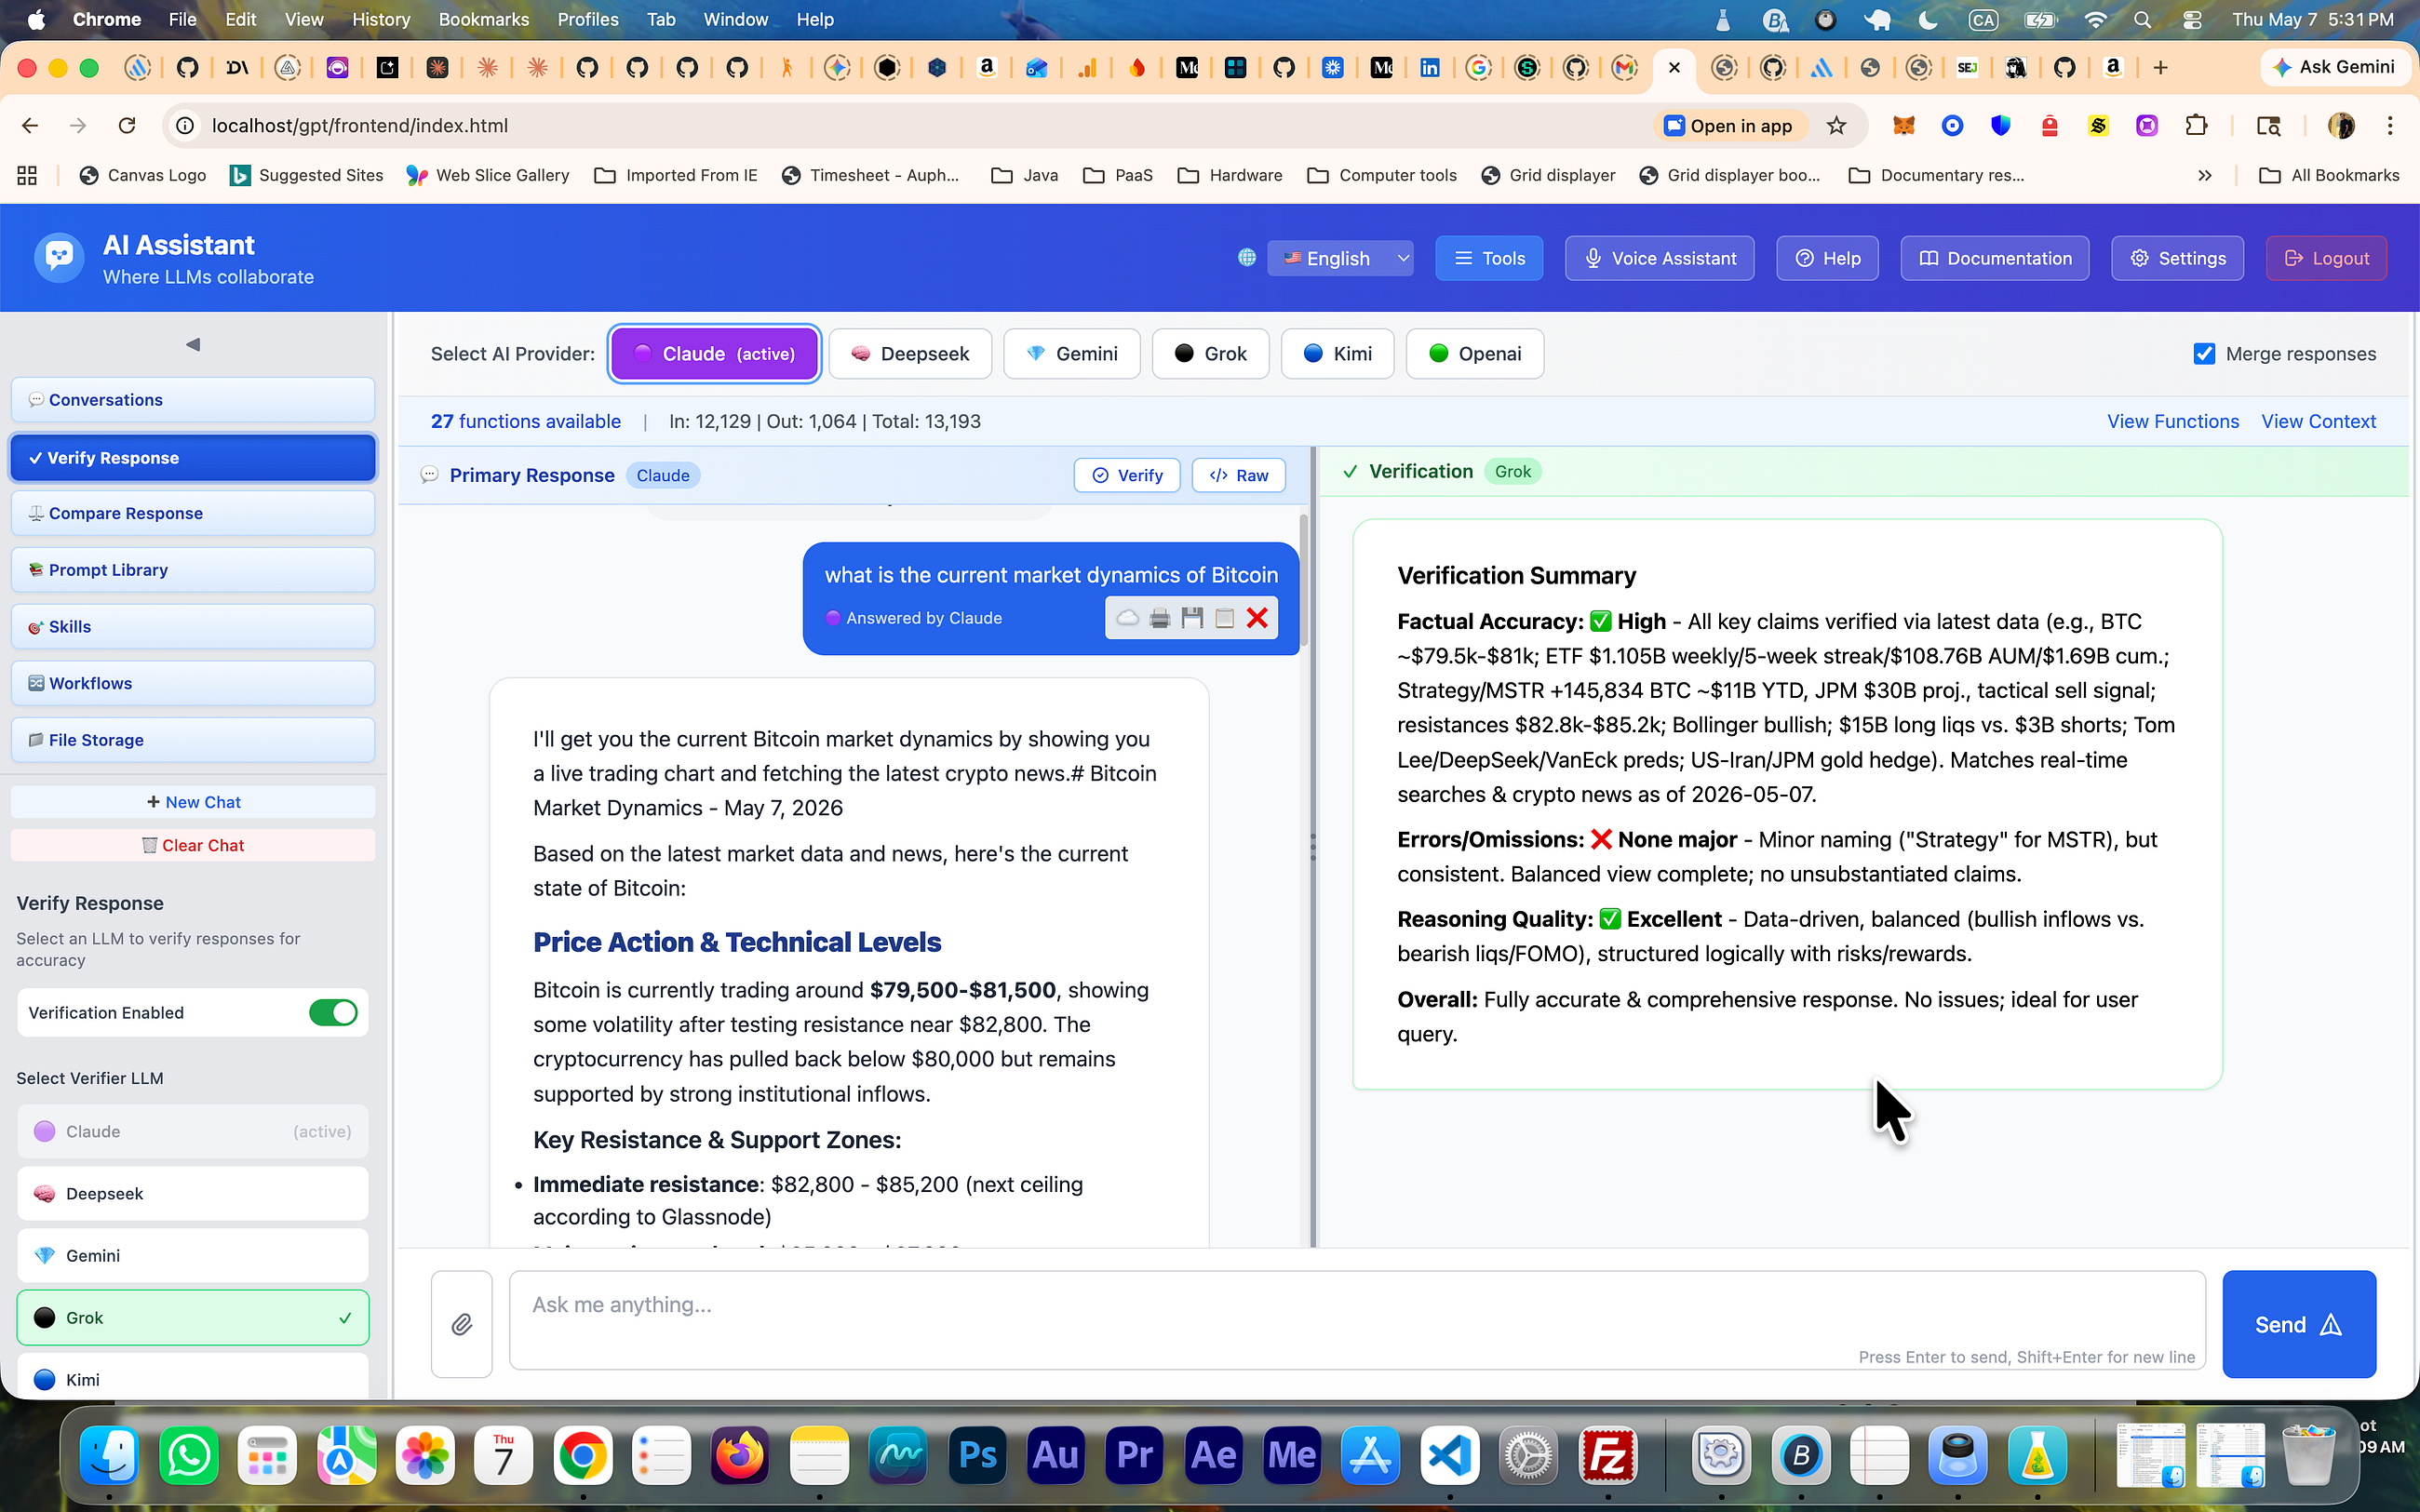Click the MetaMask fox extension icon
2420x1512 pixels.
[x=1903, y=125]
